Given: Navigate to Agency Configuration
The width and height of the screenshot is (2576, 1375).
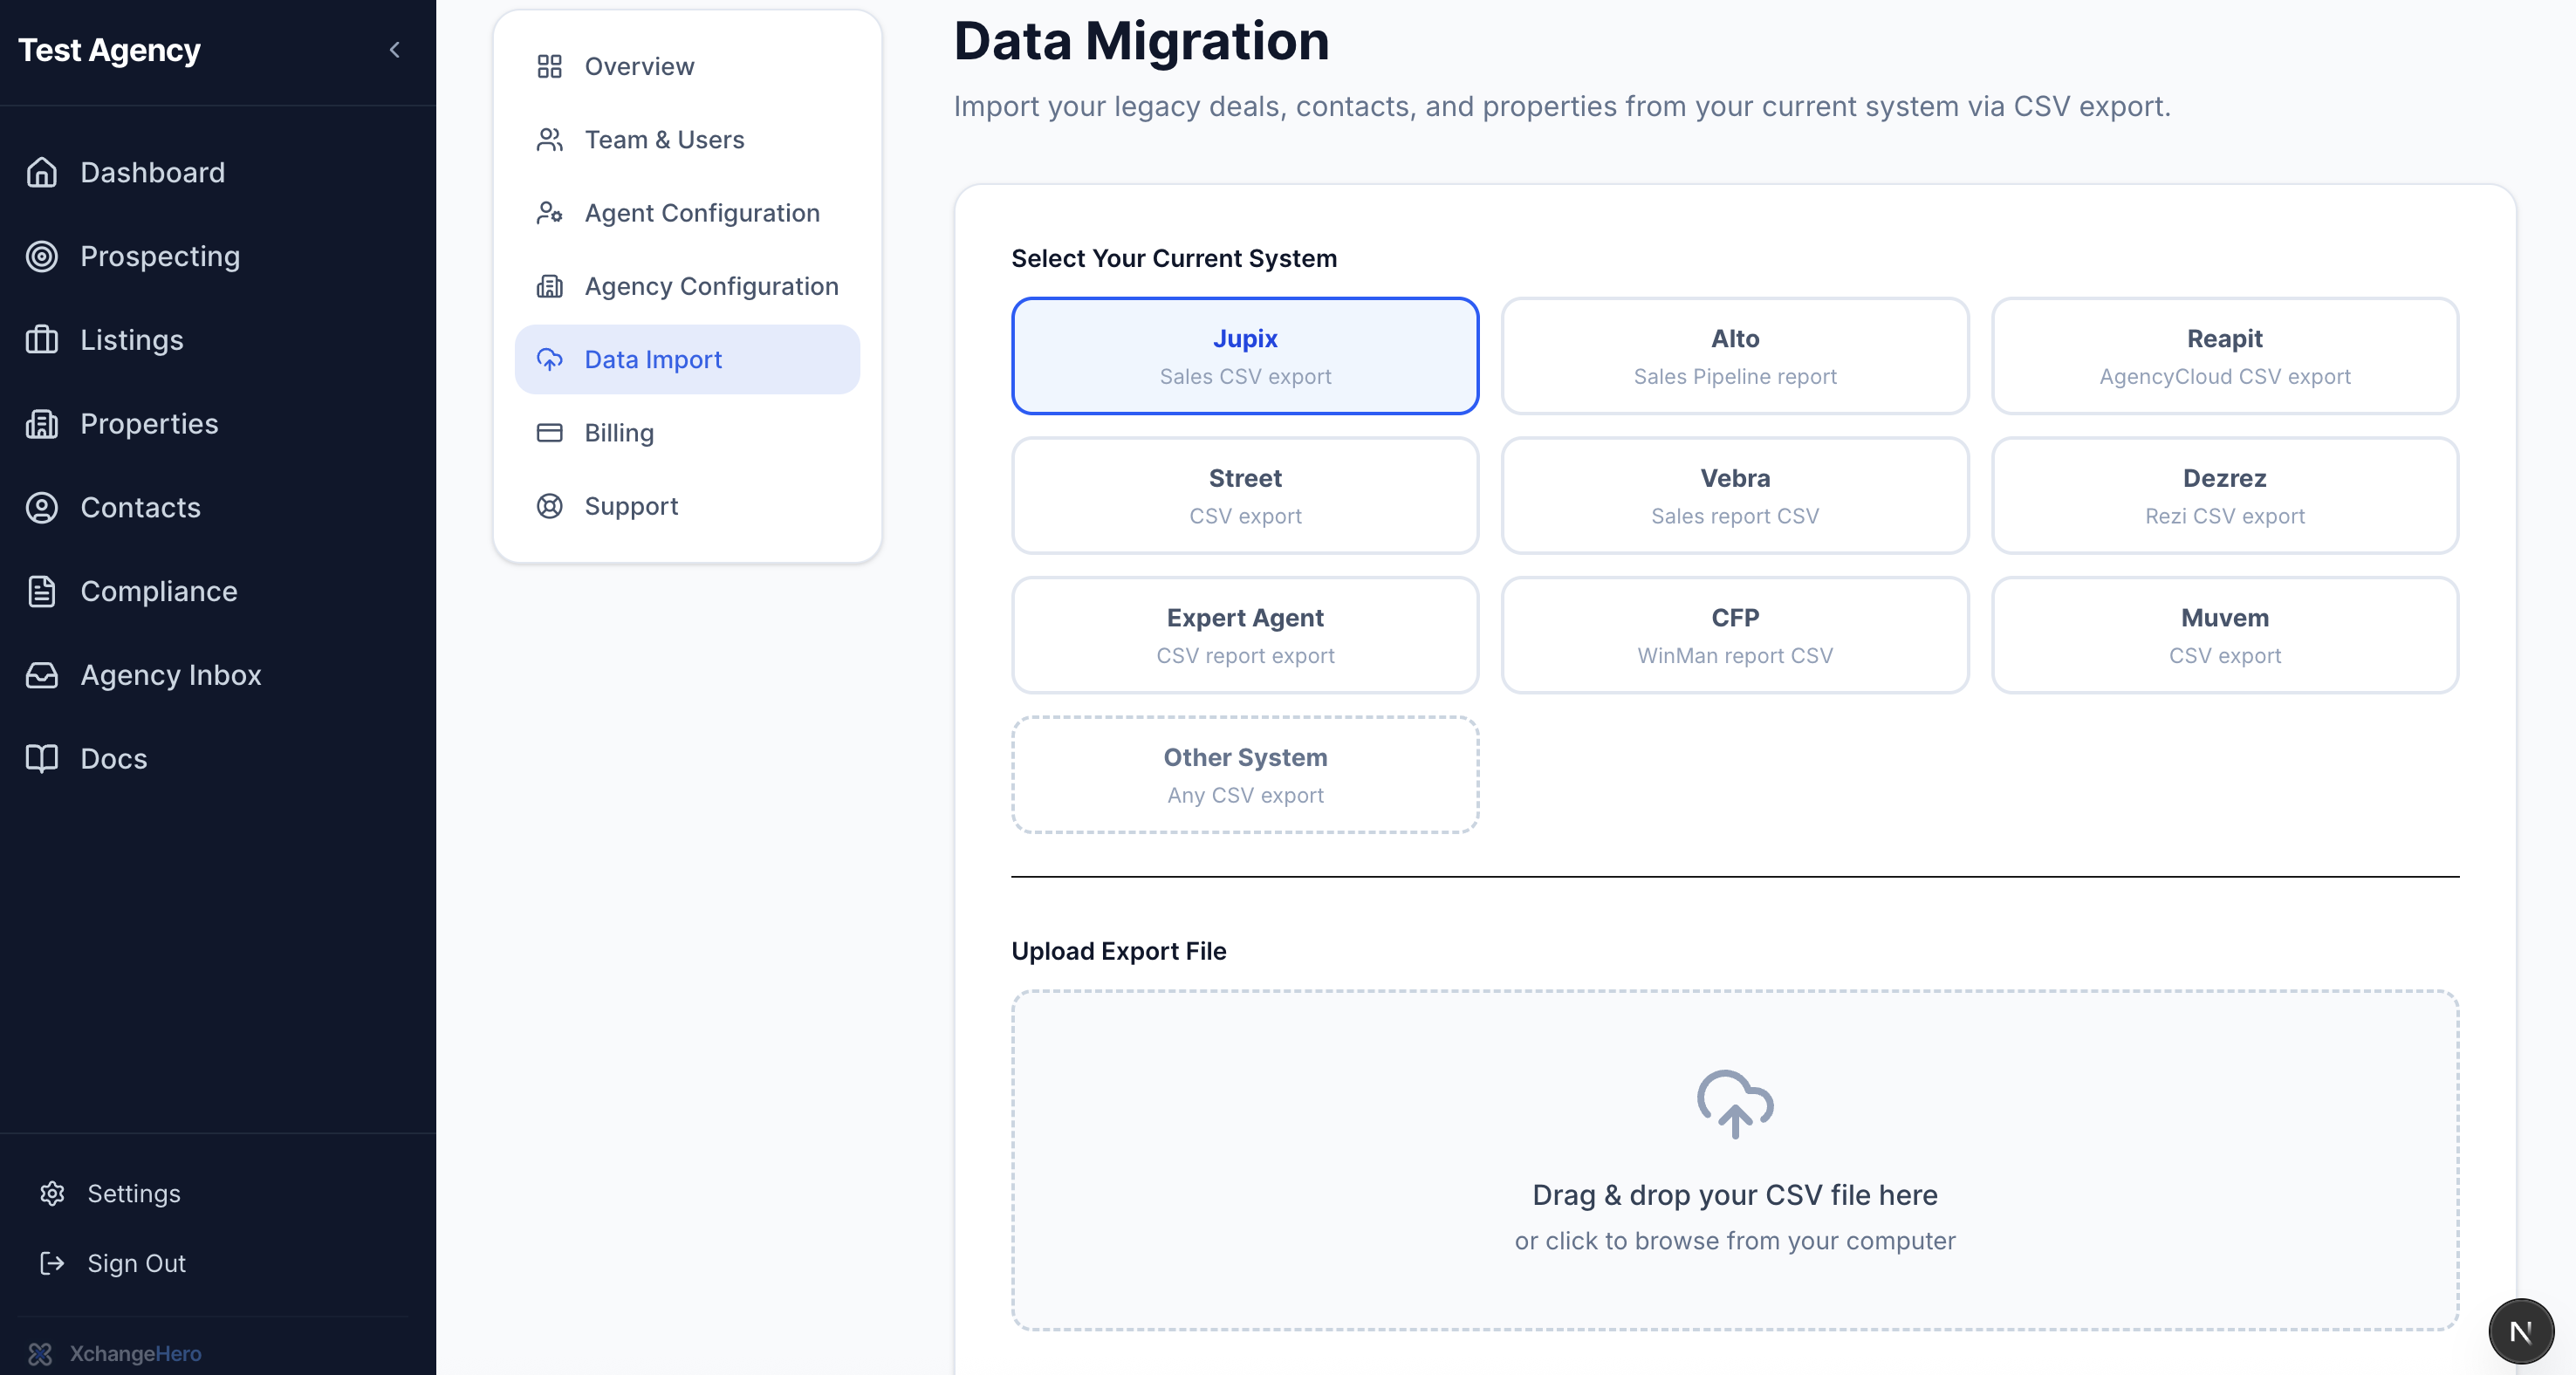Looking at the screenshot, I should [711, 286].
